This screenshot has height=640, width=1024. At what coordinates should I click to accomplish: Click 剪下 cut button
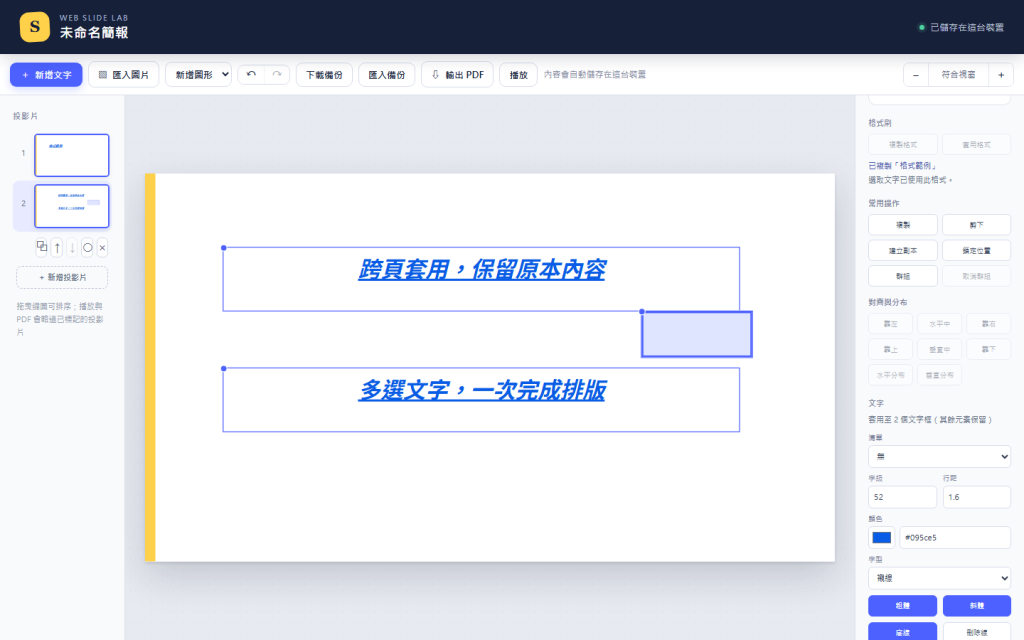tap(976, 225)
